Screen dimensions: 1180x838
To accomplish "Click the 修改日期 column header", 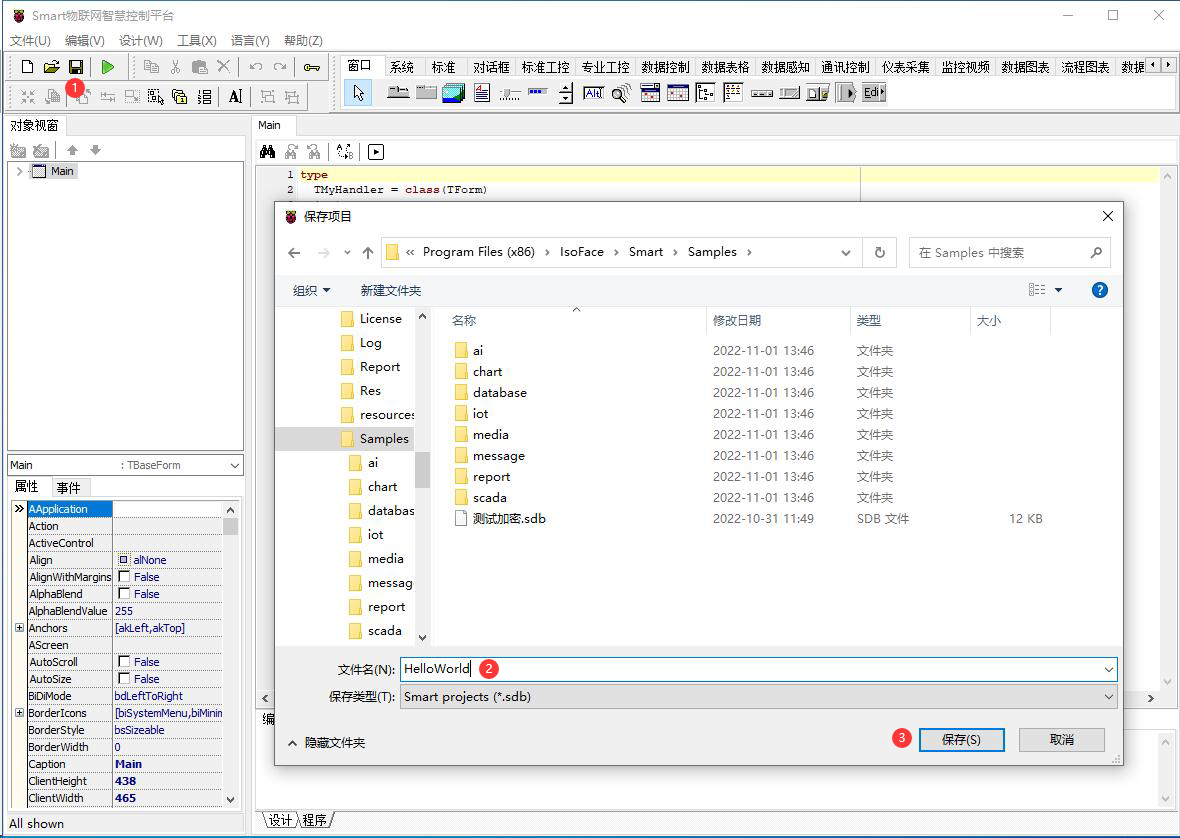I will coord(737,320).
